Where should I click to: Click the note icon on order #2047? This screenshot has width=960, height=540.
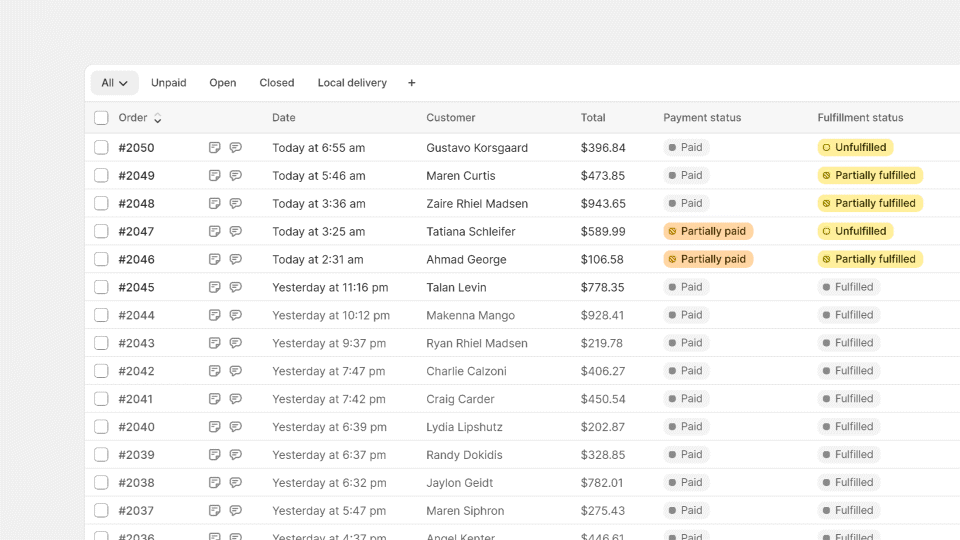[214, 232]
